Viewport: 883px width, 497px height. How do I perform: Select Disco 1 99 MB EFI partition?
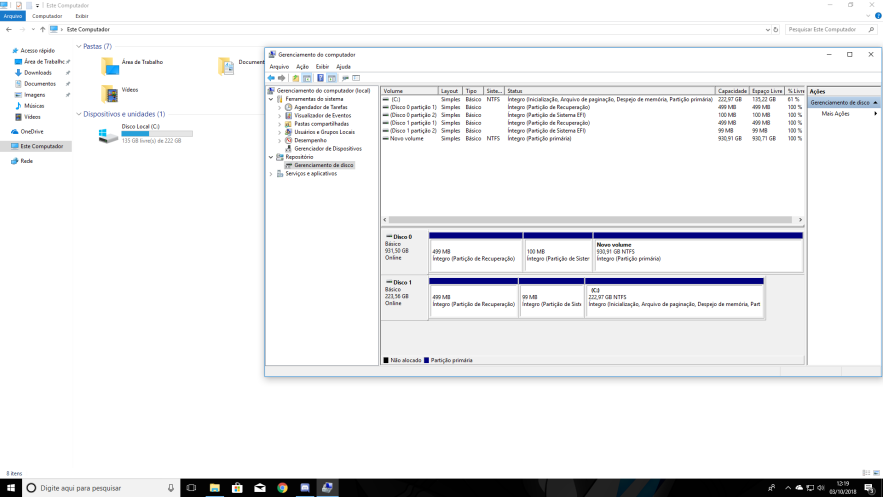tap(551, 298)
